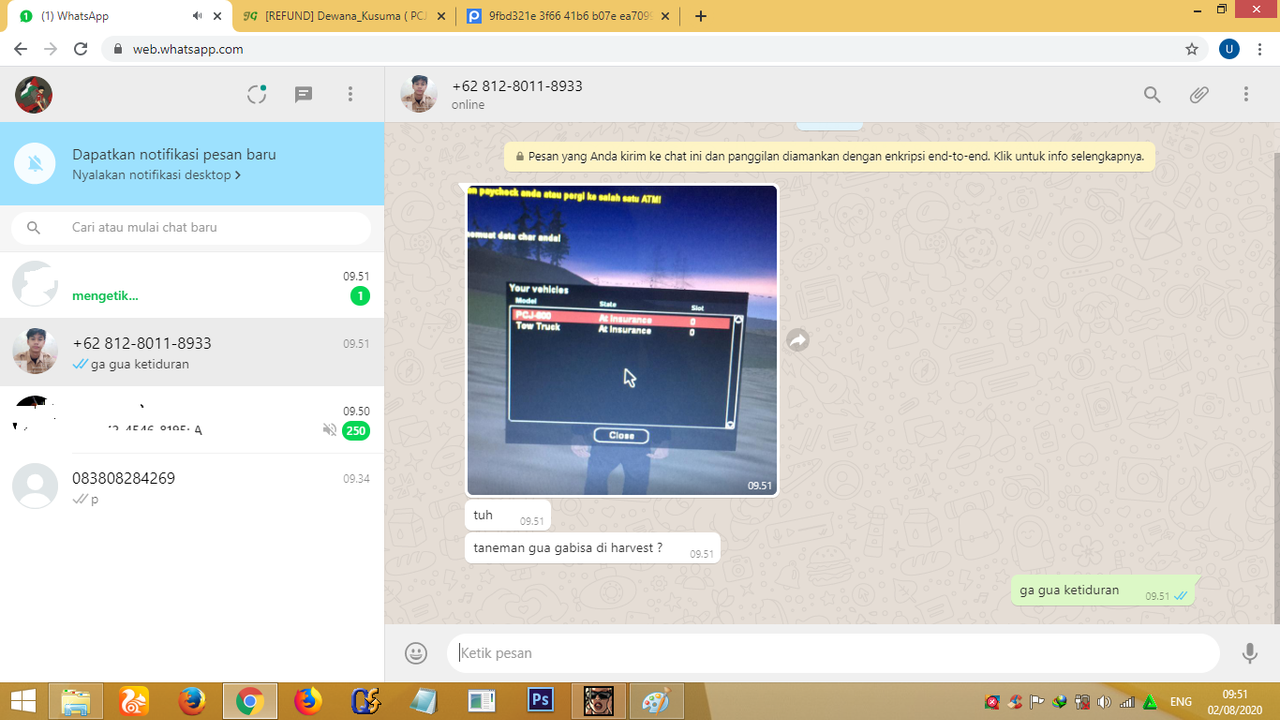1280x720 pixels.
Task: Click the magnifier icon in the chat list search
Action: [x=33, y=228]
